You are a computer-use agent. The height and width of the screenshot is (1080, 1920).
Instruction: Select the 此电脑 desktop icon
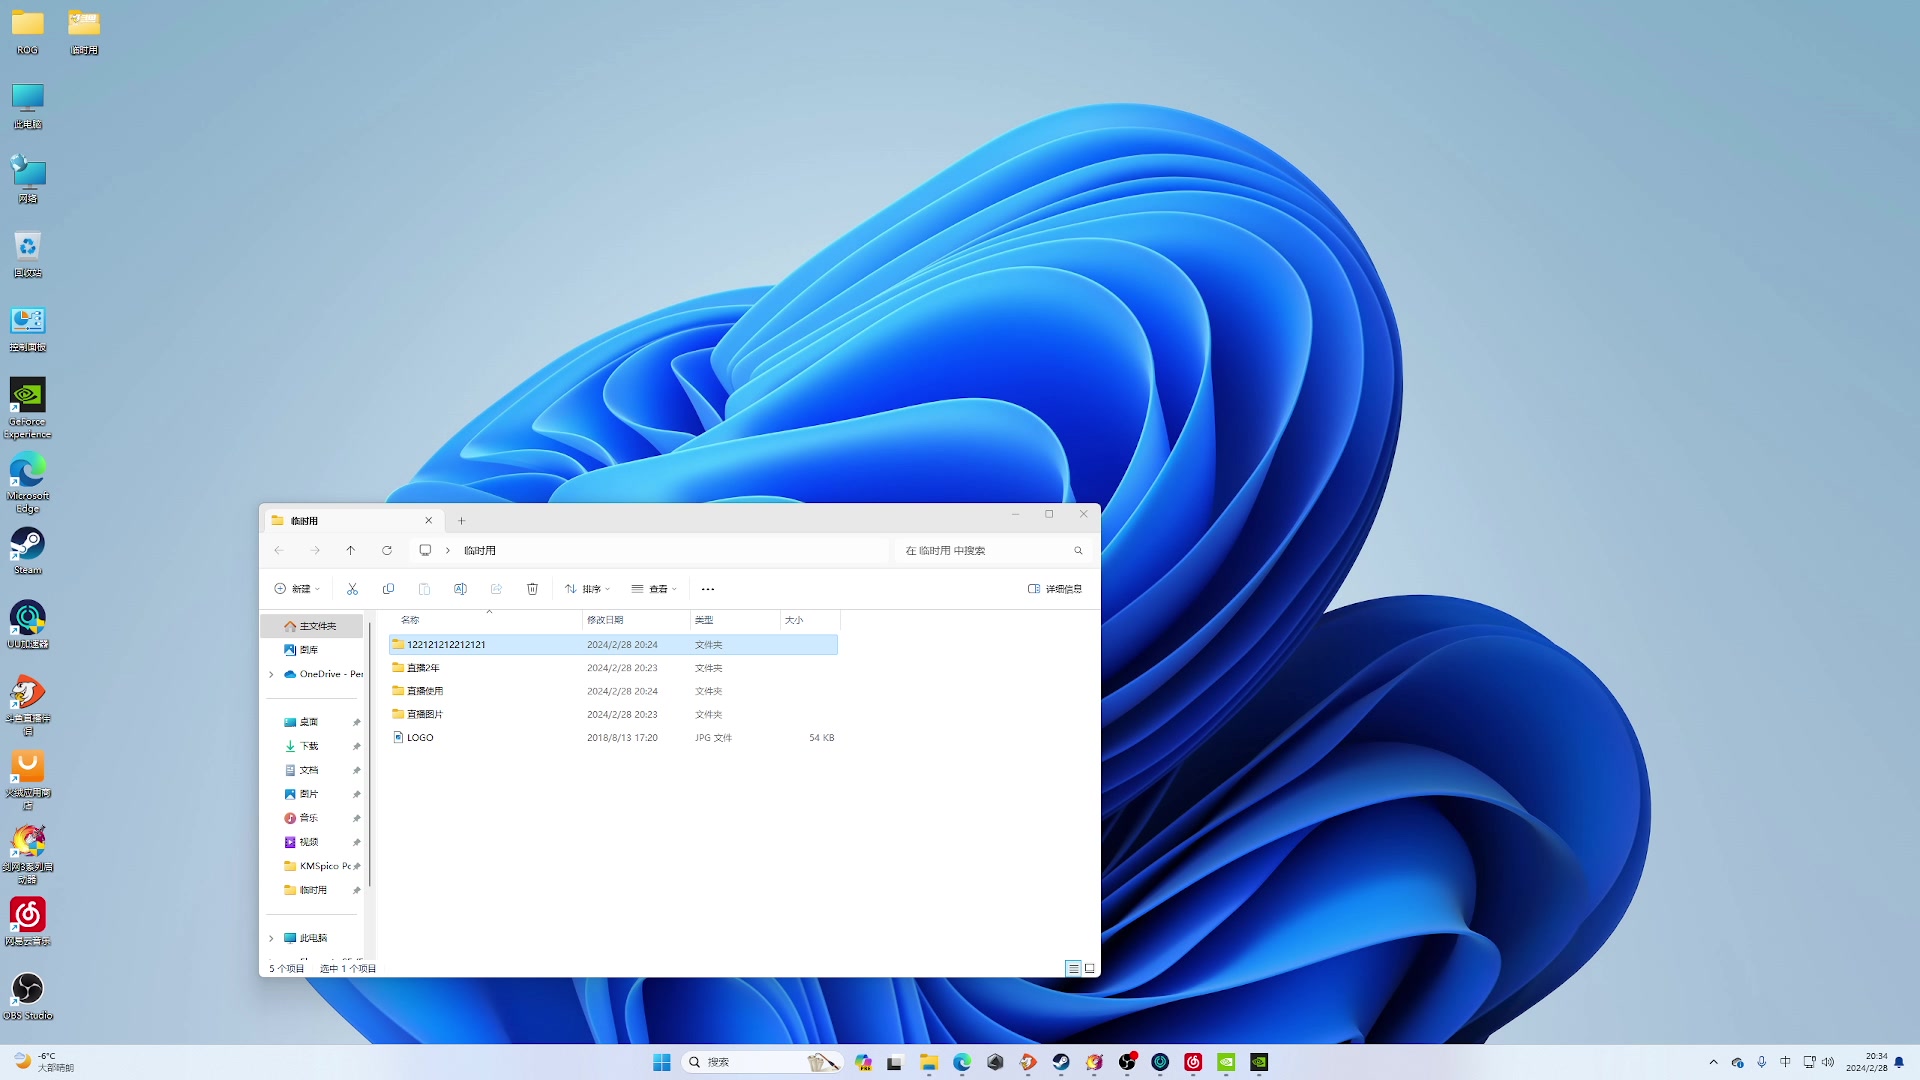tap(27, 106)
